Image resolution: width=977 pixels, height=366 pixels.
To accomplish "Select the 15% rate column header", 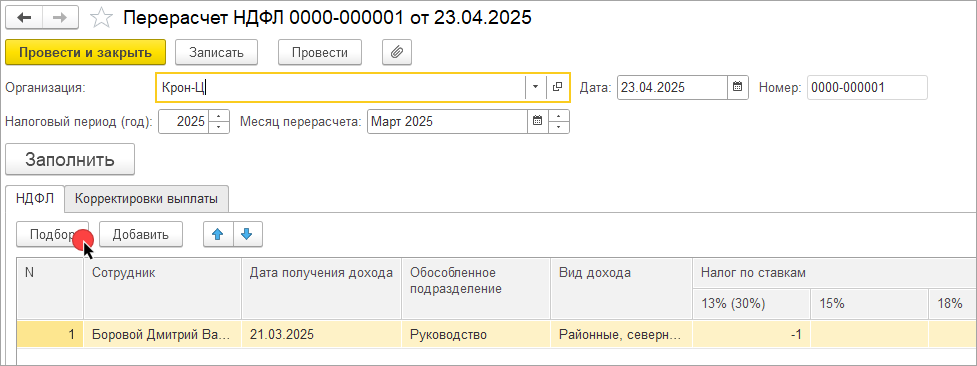I will pos(870,304).
